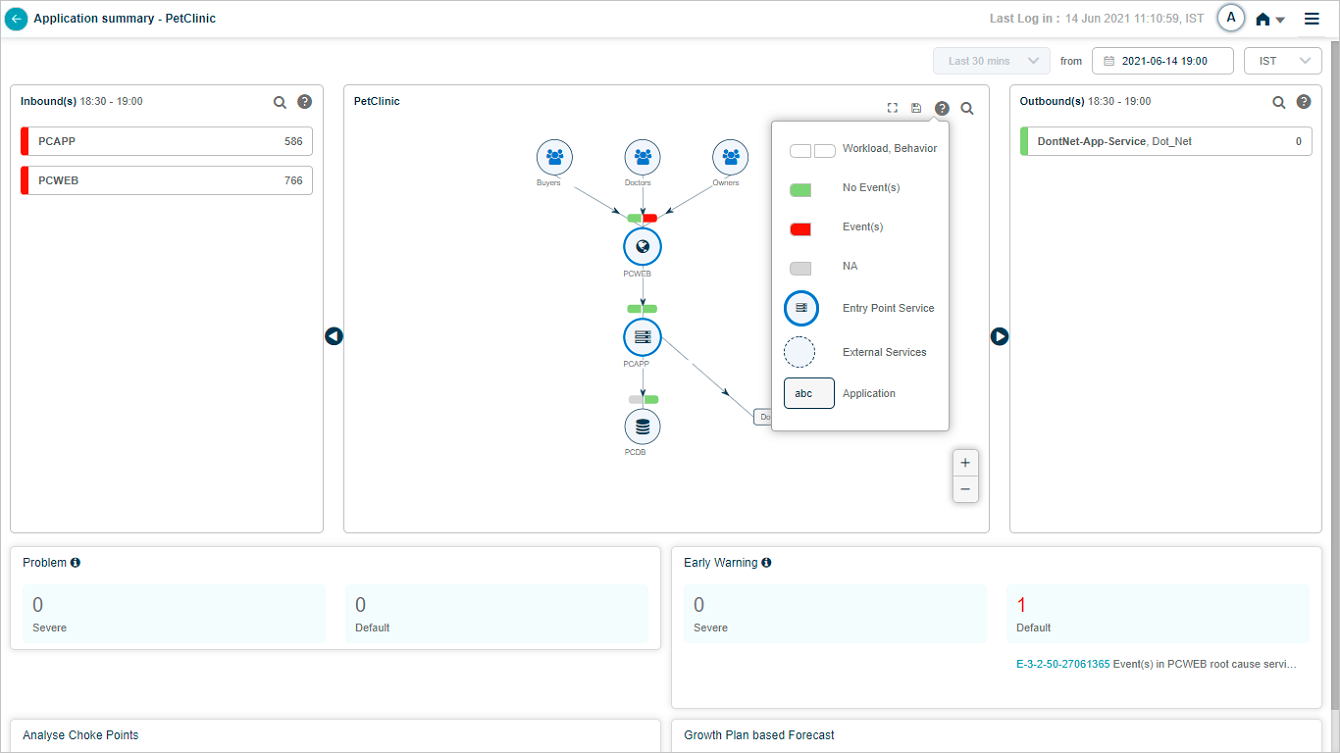Viewport: 1340px width, 753px height.
Task: Zoom in on the topology map
Action: [965, 463]
